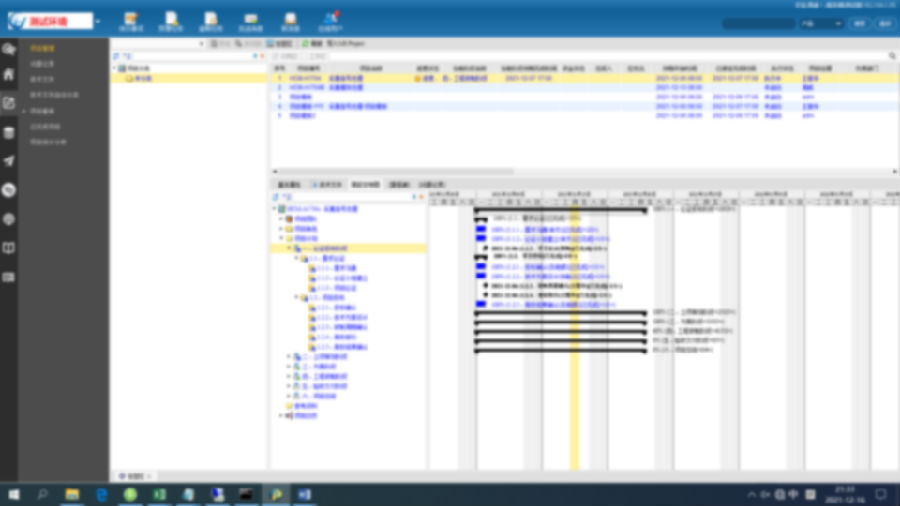Screen dimensions: 900x506
Task: Click the first button right of top dropdown
Action: pyautogui.click(x=858, y=23)
